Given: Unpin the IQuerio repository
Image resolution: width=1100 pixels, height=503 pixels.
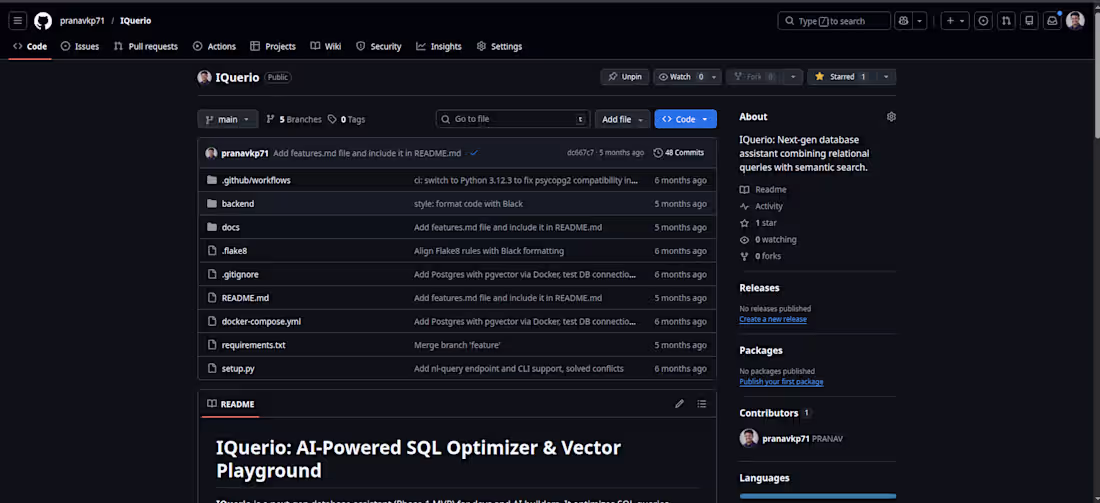Looking at the screenshot, I should 625,77.
